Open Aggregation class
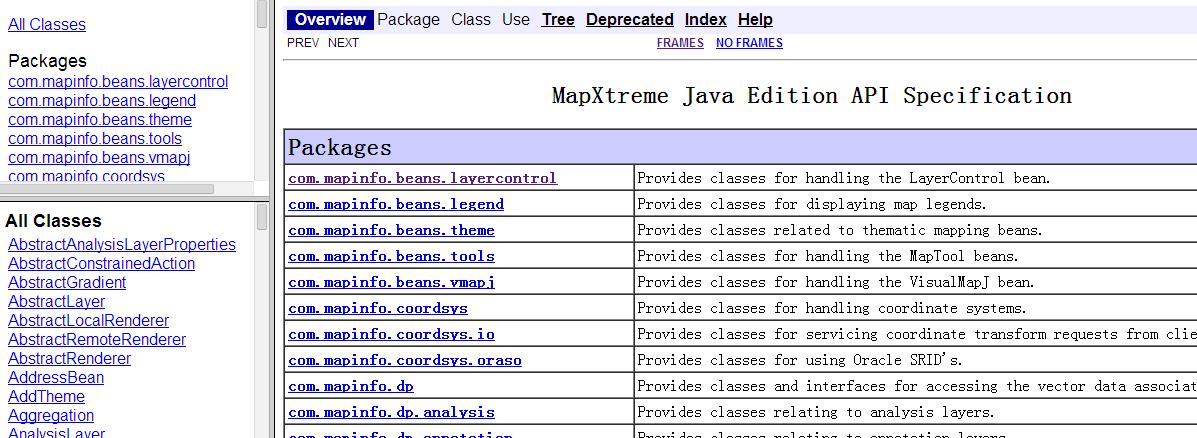The height and width of the screenshot is (438, 1197). pos(51,416)
